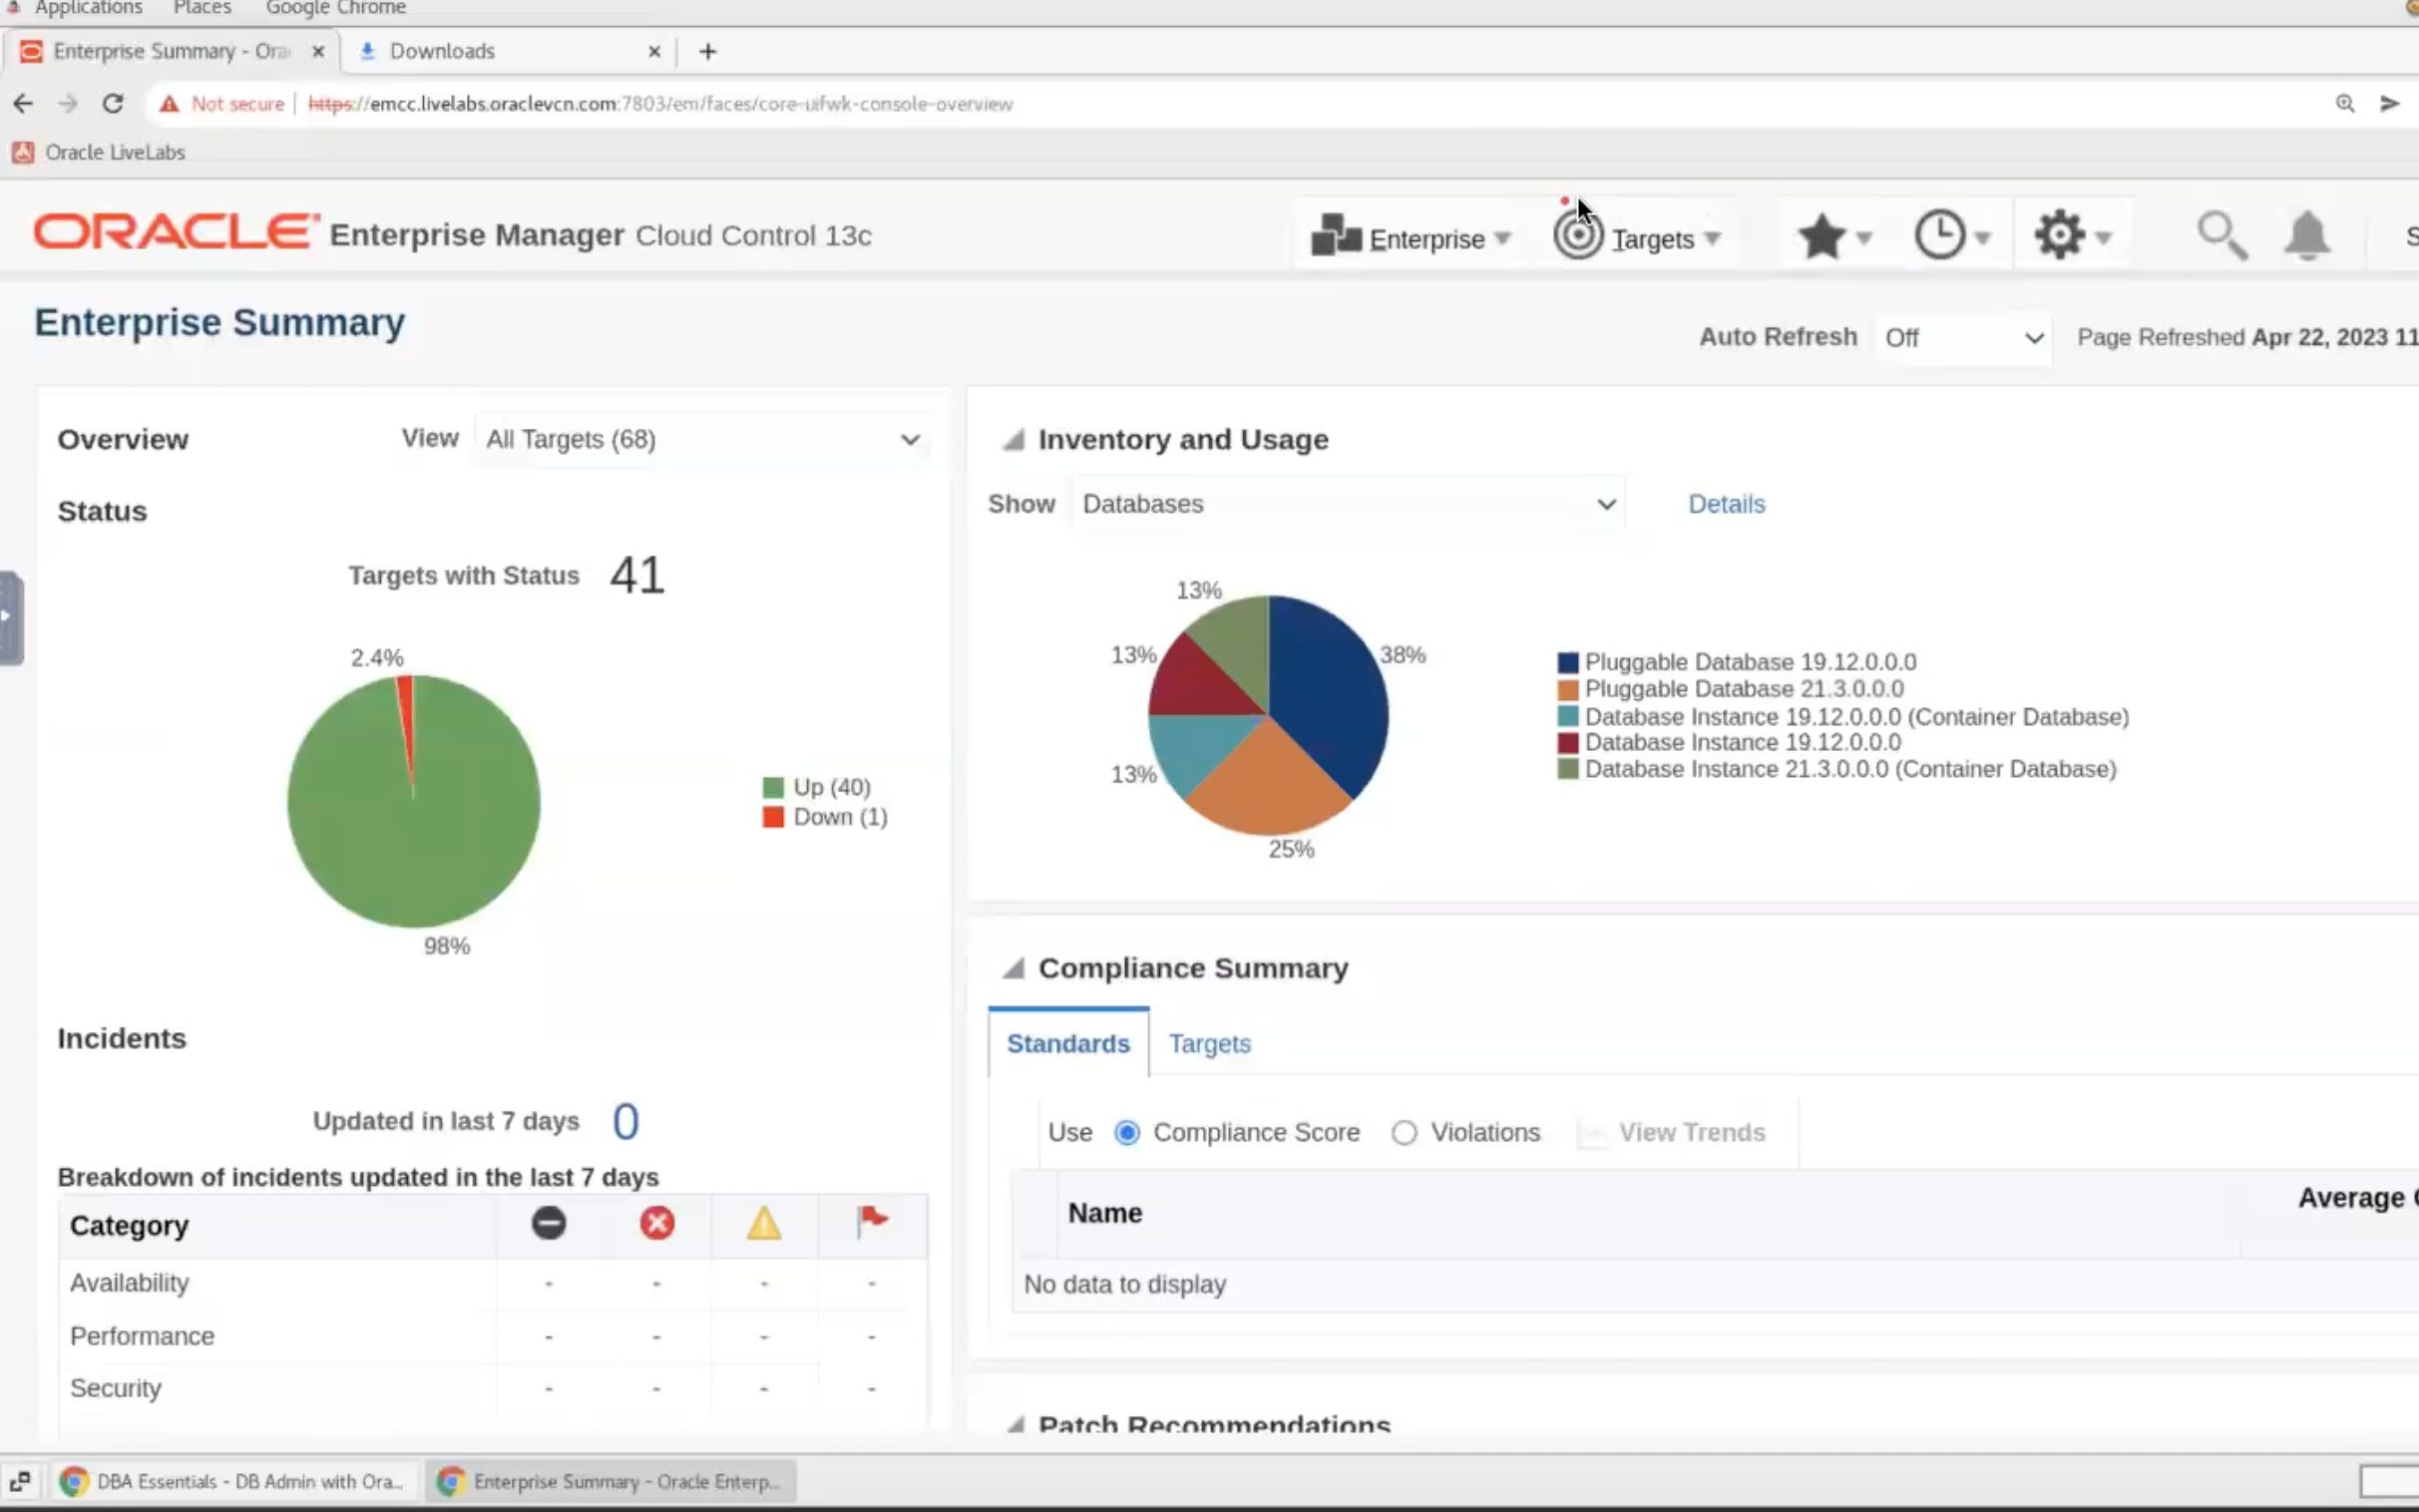This screenshot has height=1512, width=2419.
Task: Click the Name column header
Action: [1104, 1213]
